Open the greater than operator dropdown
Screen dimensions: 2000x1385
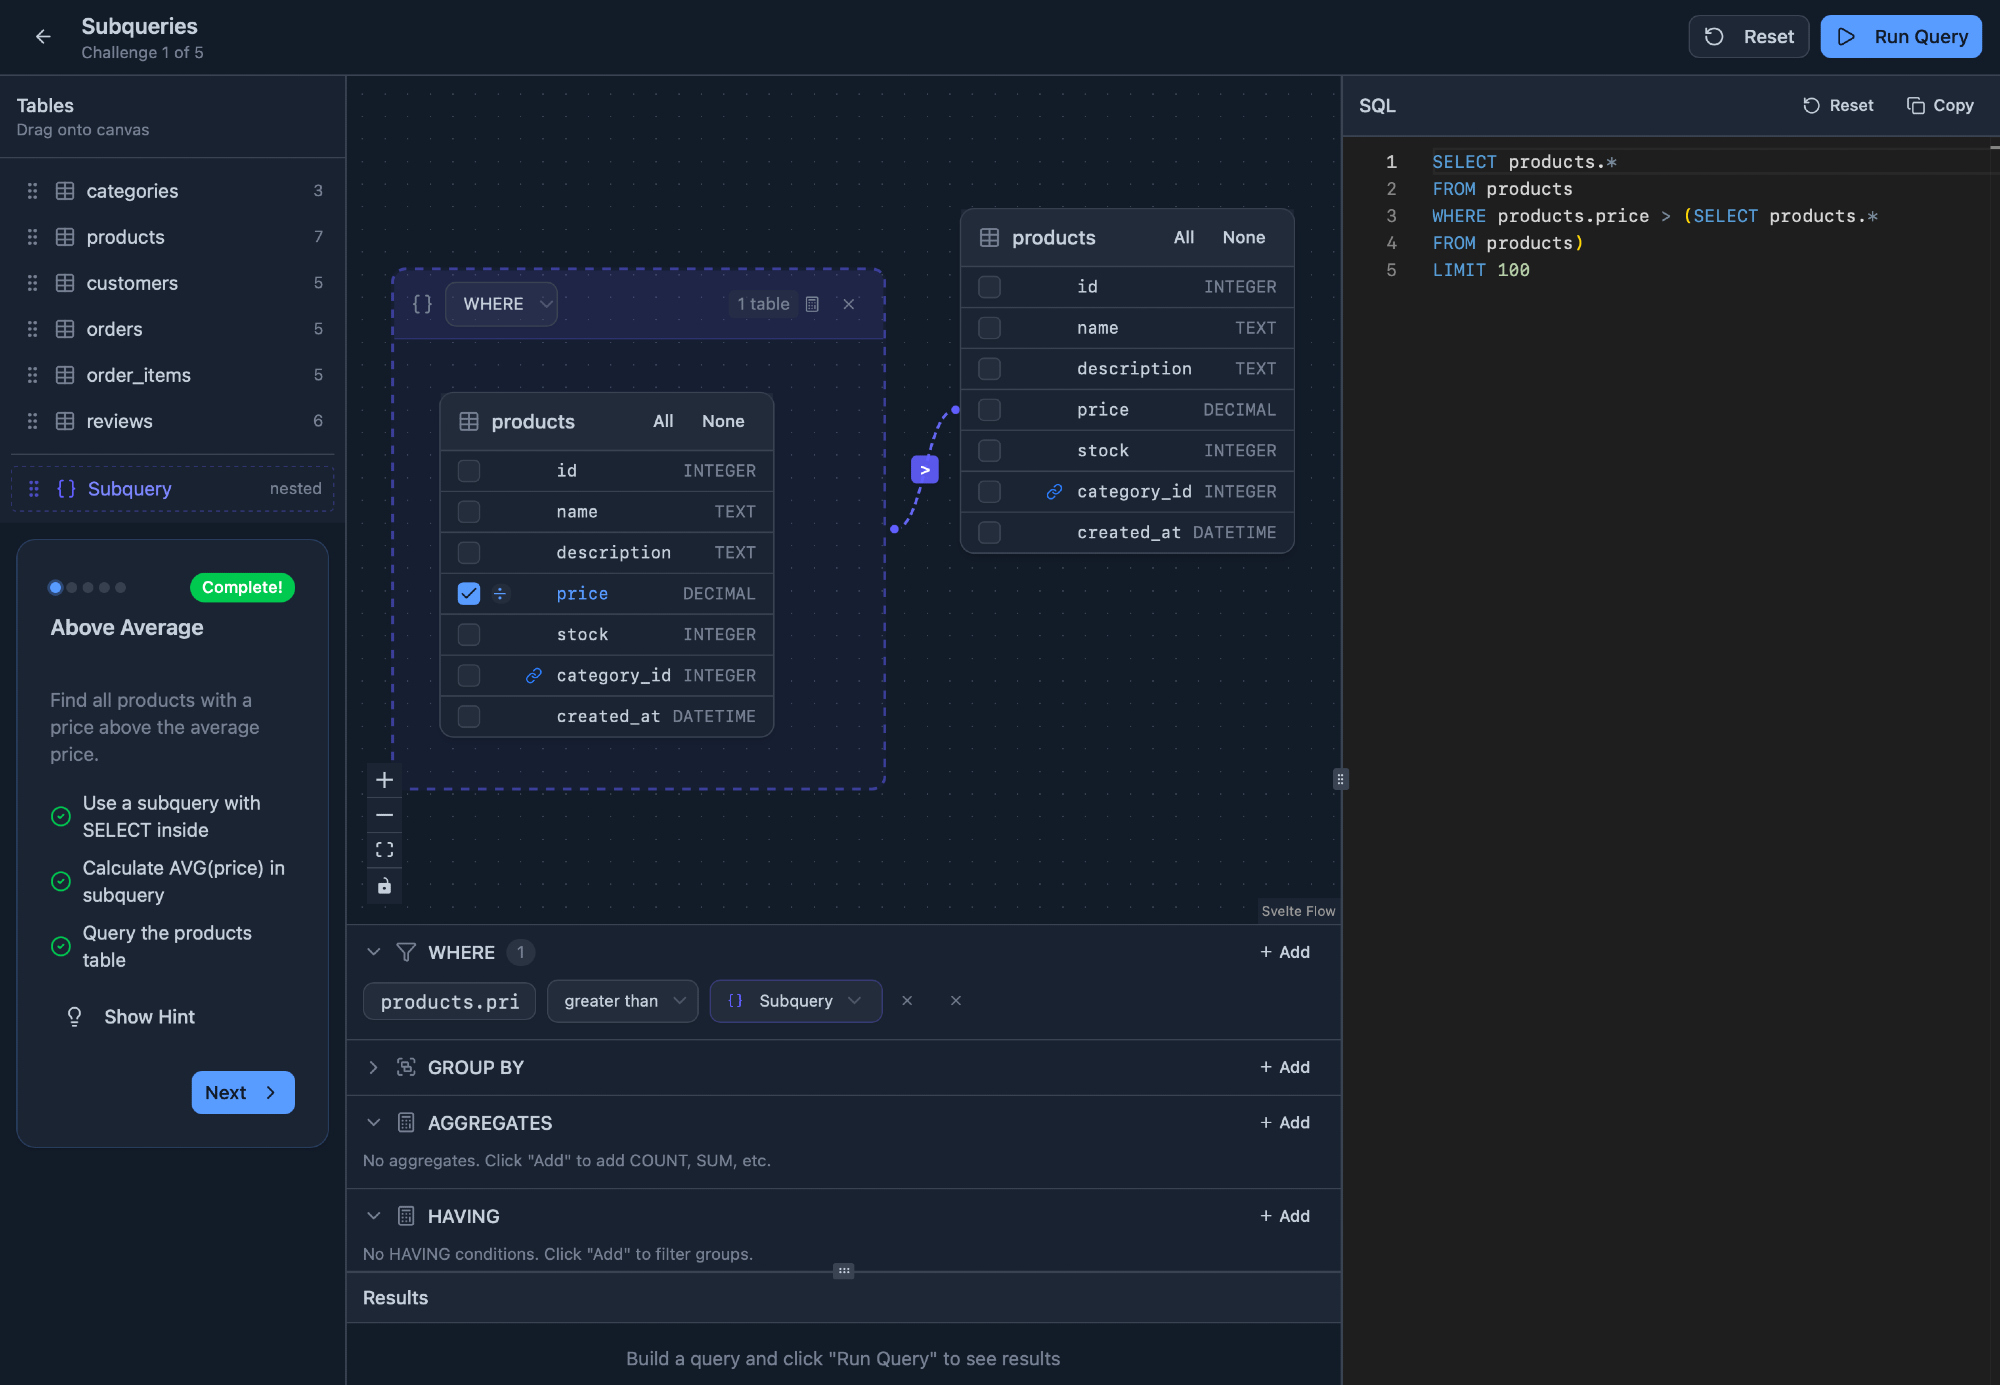click(x=622, y=1001)
